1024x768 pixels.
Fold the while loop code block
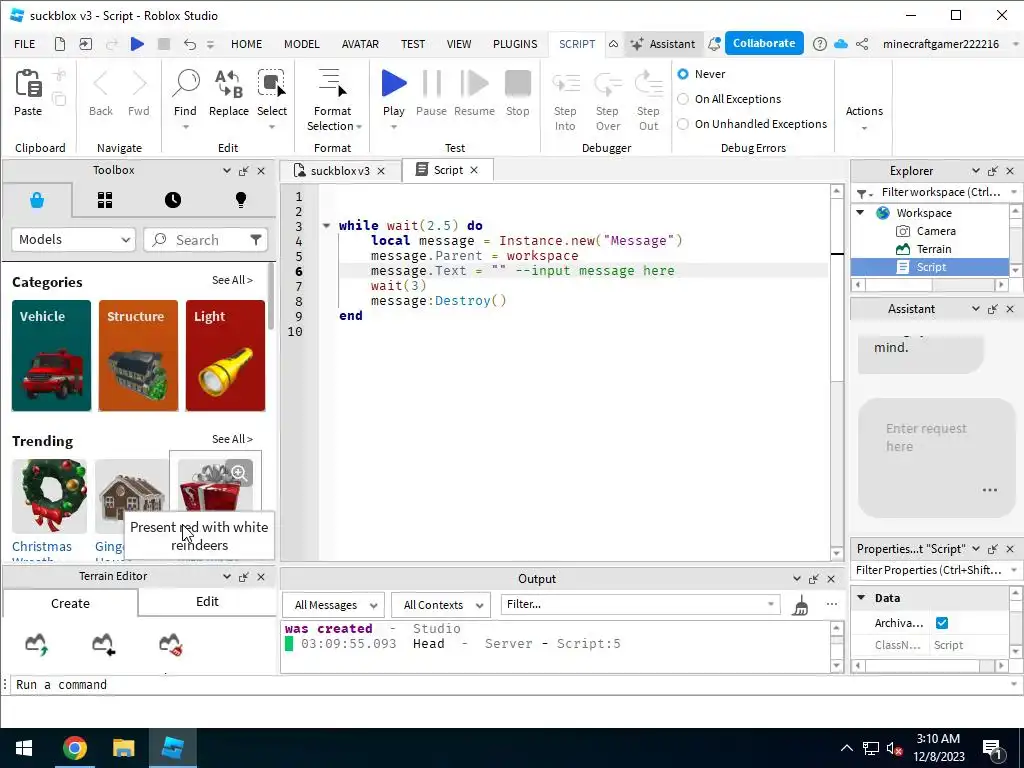(x=327, y=226)
